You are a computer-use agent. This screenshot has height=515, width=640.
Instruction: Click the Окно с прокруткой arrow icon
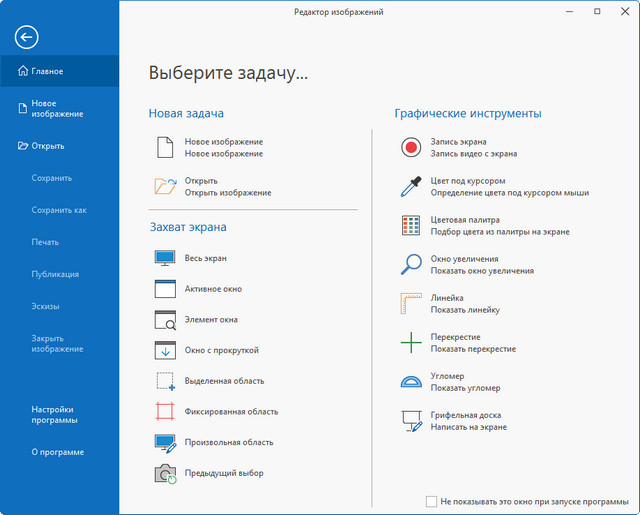[165, 350]
